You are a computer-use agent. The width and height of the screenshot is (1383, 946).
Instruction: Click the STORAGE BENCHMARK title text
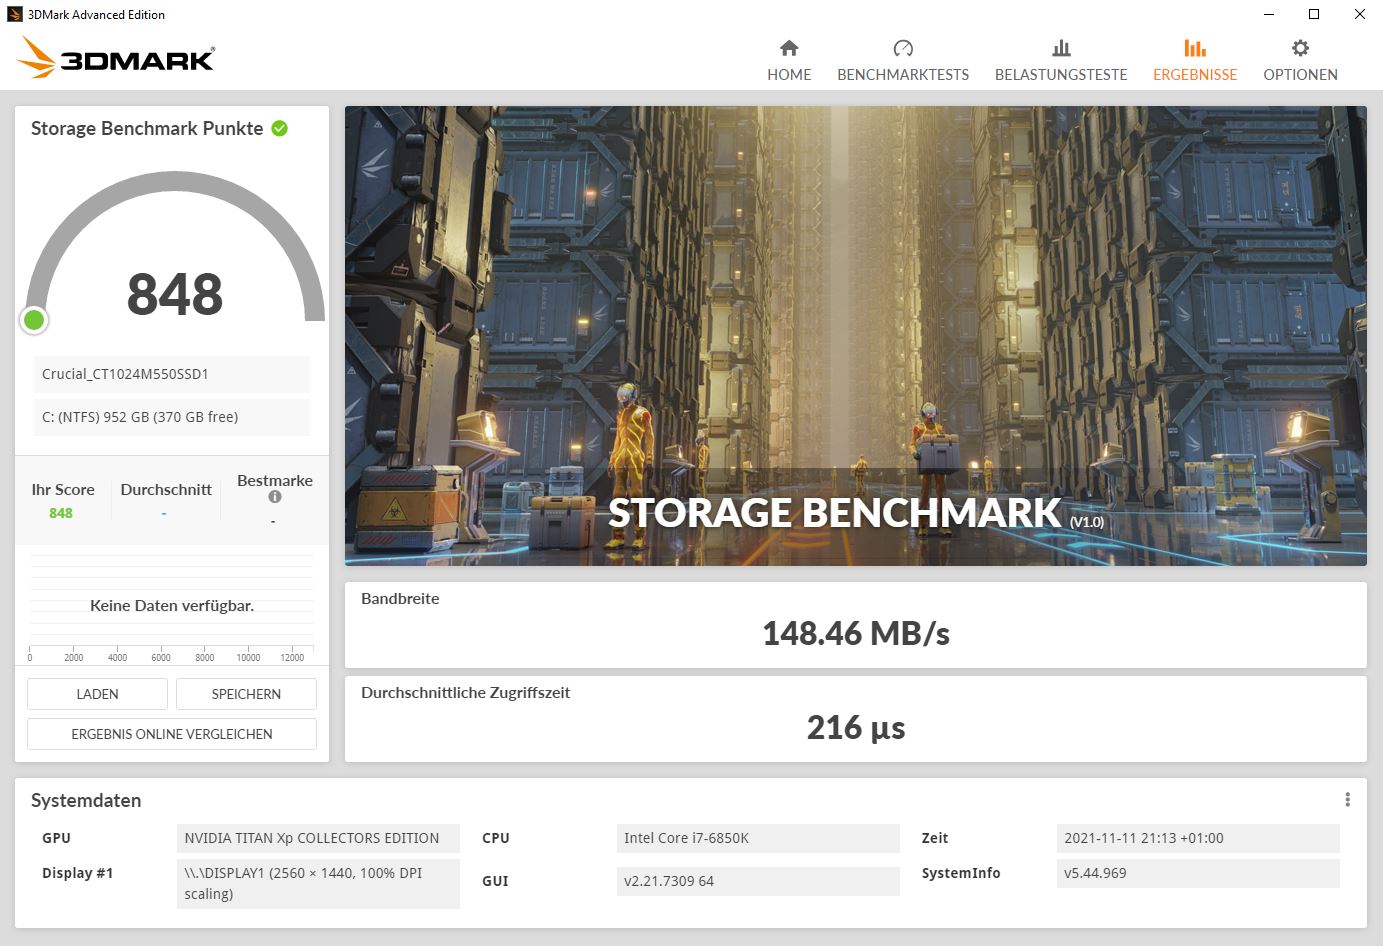click(x=835, y=512)
